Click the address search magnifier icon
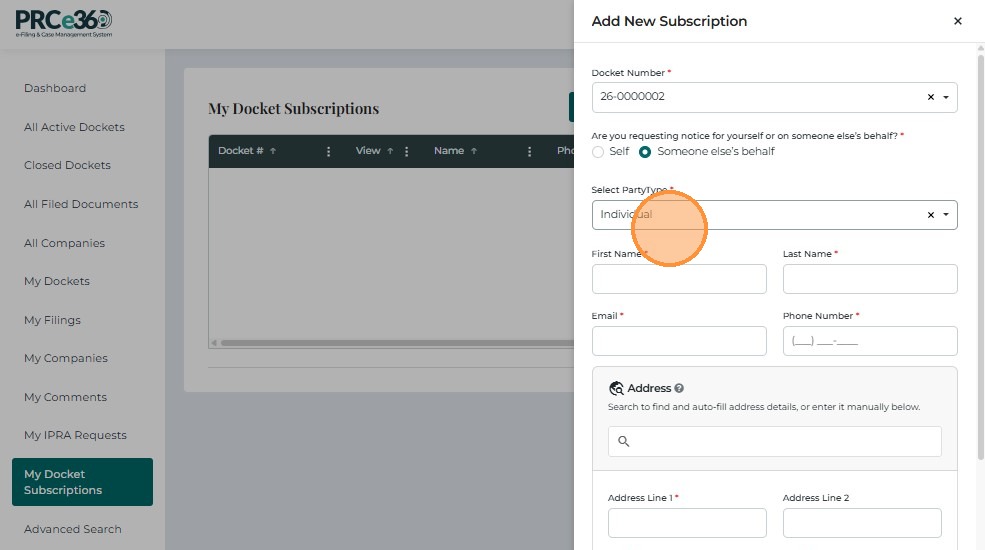The height and width of the screenshot is (550, 985). (x=624, y=441)
